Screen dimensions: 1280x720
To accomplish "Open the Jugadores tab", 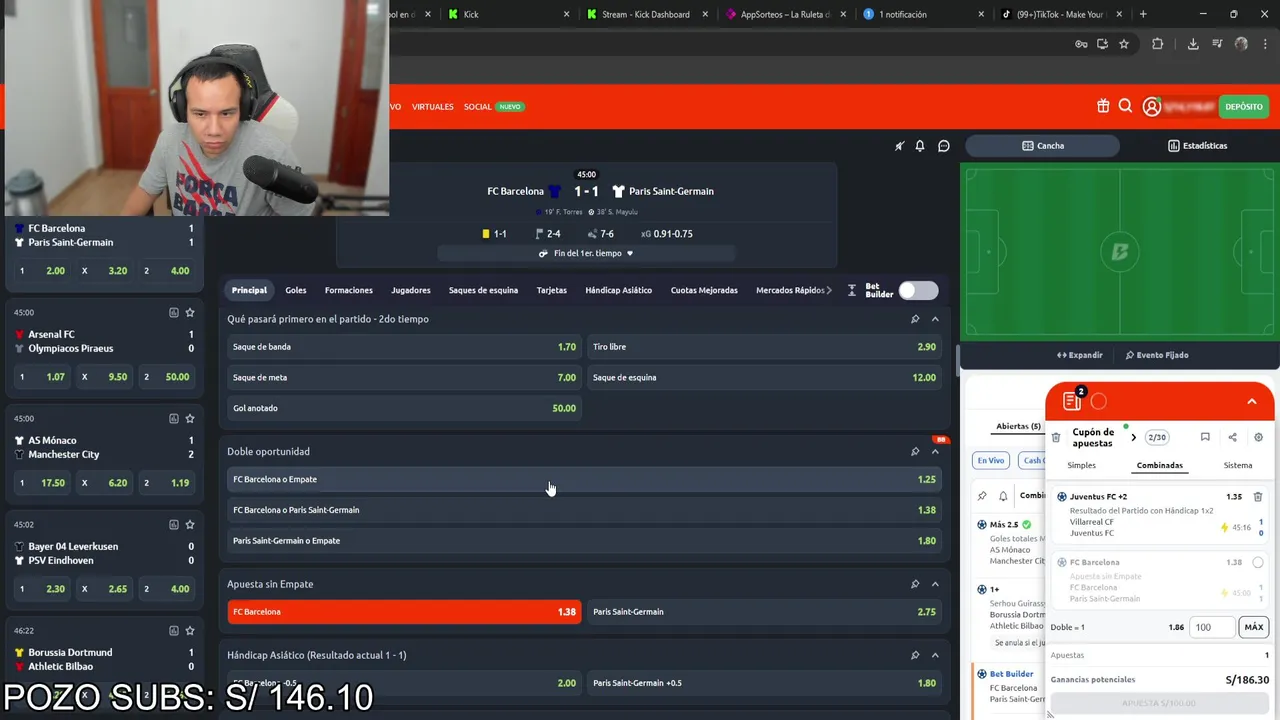I will pos(411,290).
